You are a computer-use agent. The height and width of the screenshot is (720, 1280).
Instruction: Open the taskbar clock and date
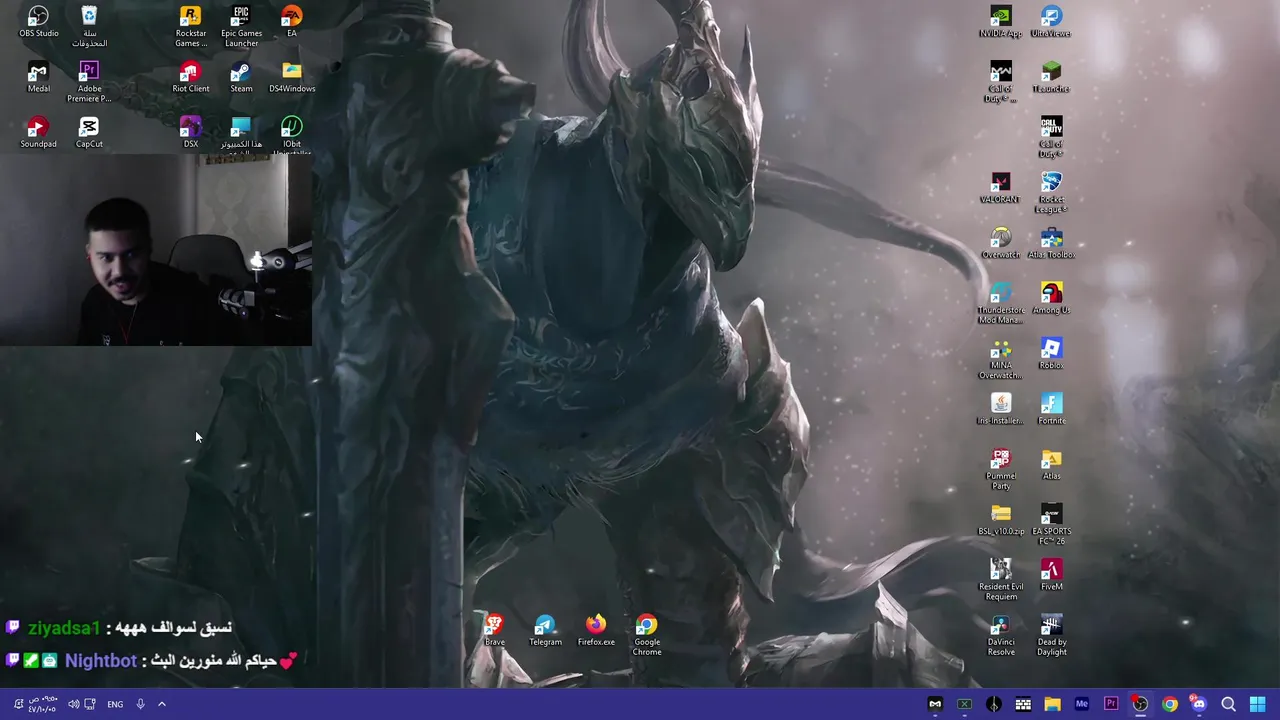pyautogui.click(x=43, y=704)
